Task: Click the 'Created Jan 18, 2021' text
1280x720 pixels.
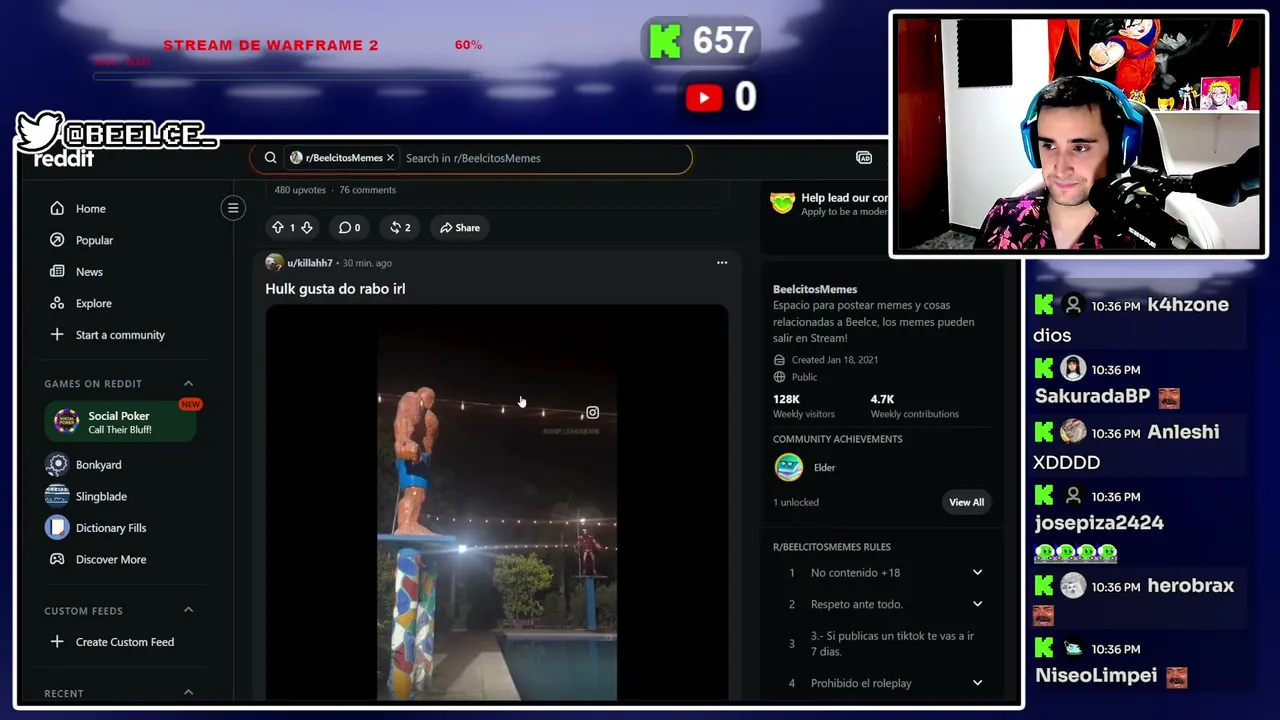Action: tap(835, 360)
